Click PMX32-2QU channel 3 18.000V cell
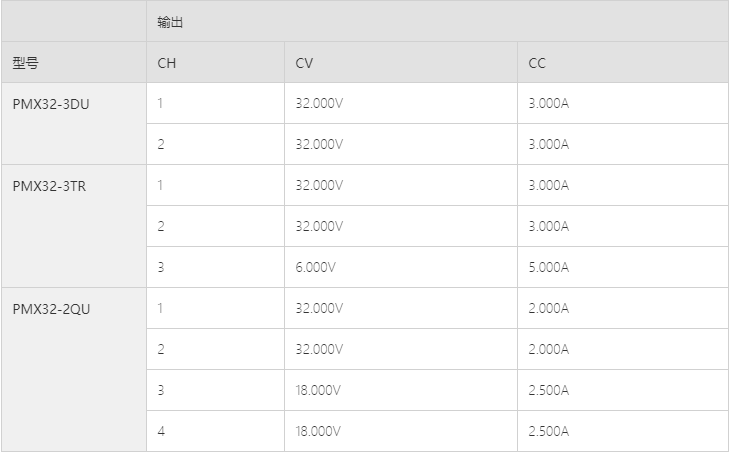Viewport: 729px width, 452px height. 319,391
